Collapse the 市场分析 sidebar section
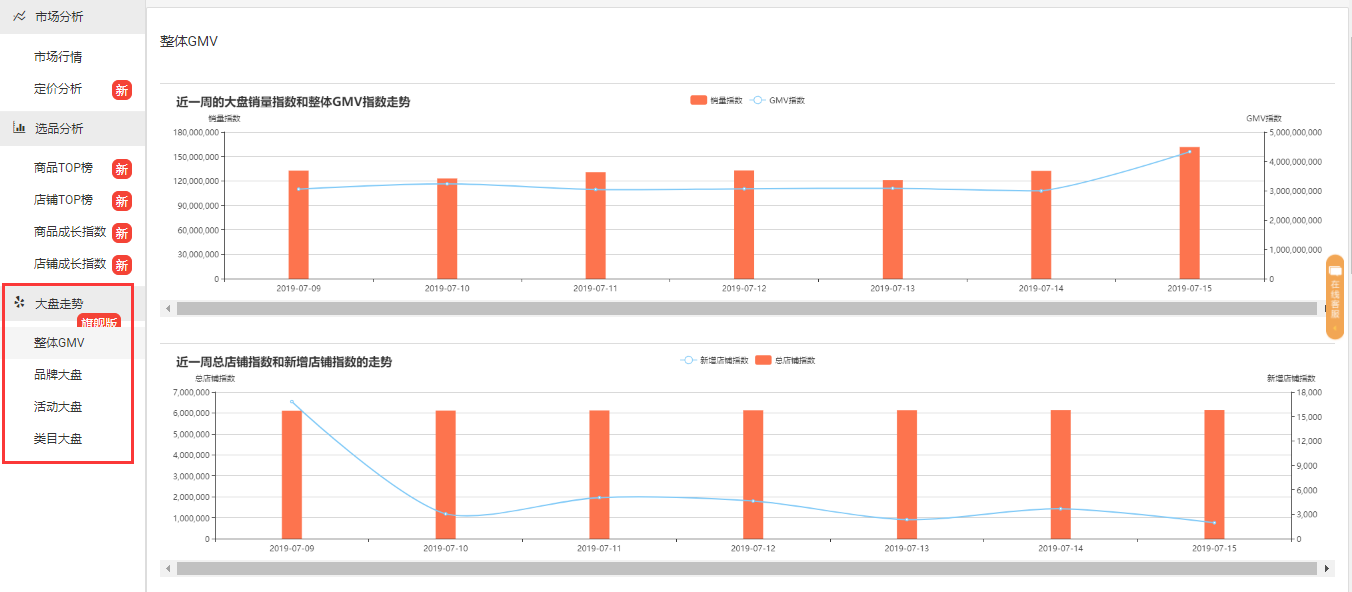This screenshot has width=1352, height=592. pos(59,17)
